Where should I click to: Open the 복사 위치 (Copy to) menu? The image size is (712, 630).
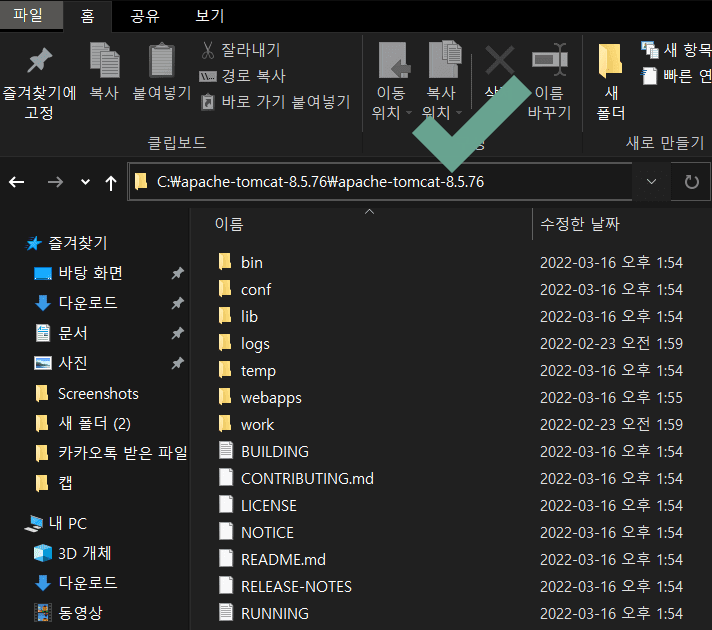[441, 82]
